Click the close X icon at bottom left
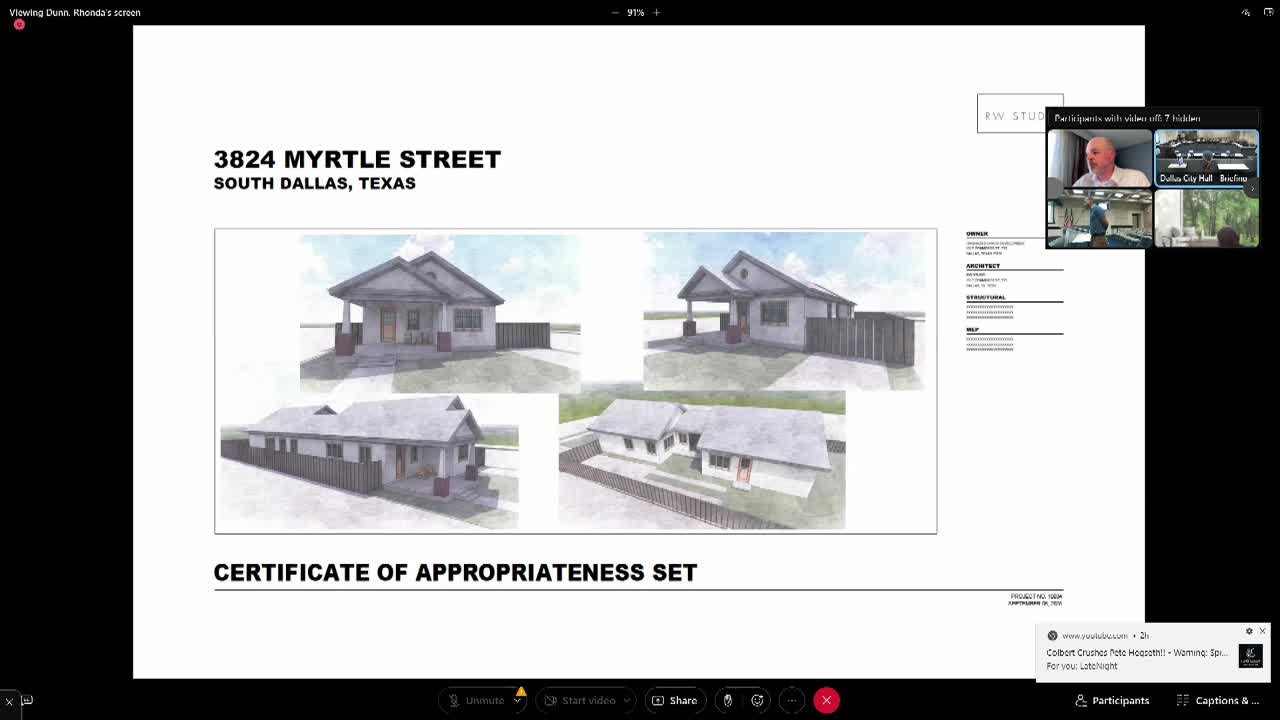Screen dimensions: 1280x720 [9, 701]
